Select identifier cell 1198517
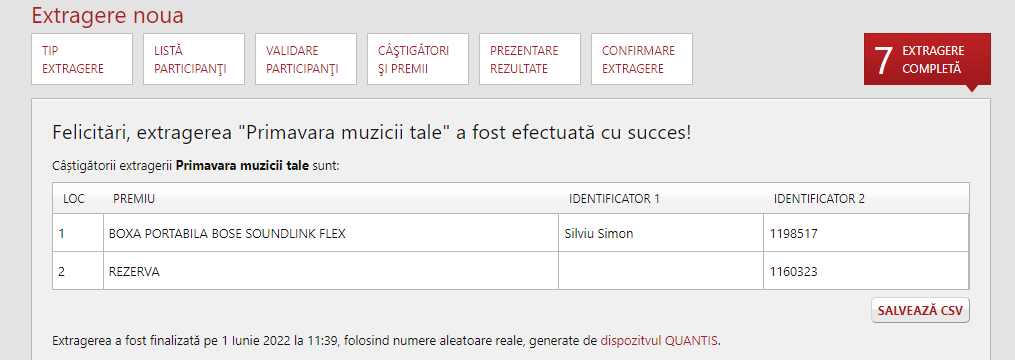Viewport: 1015px width, 360px height. point(866,233)
